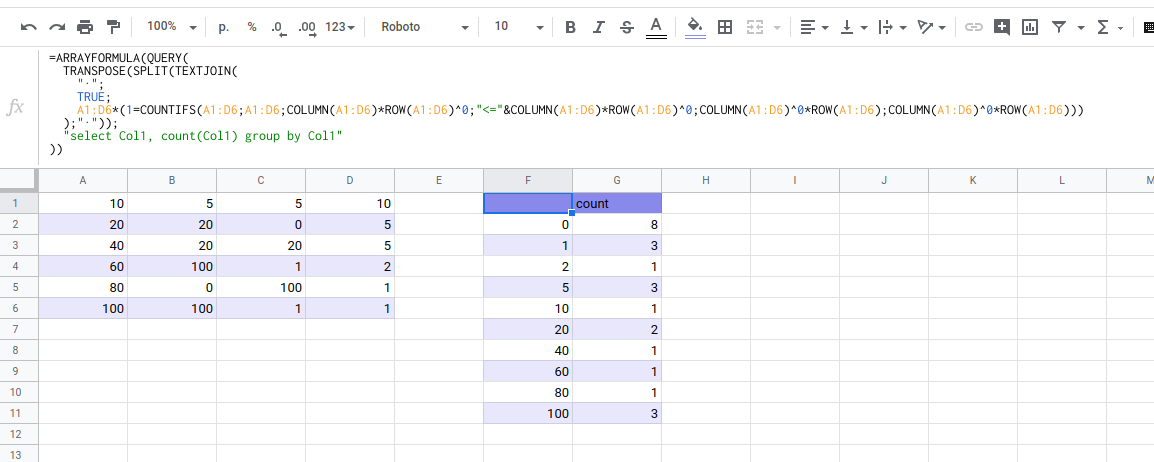Toggle strikethrough formatting
The image size is (1154, 462).
(x=627, y=27)
